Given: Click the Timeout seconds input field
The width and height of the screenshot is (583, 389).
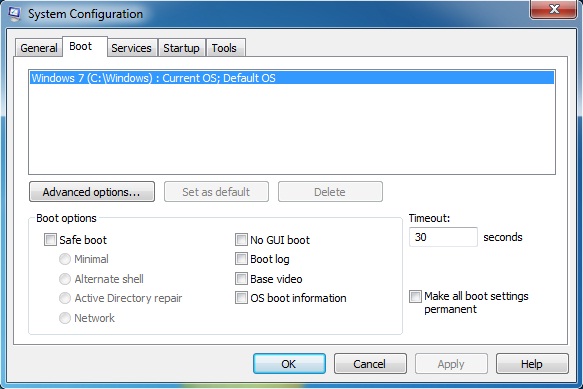Looking at the screenshot, I should click(443, 237).
